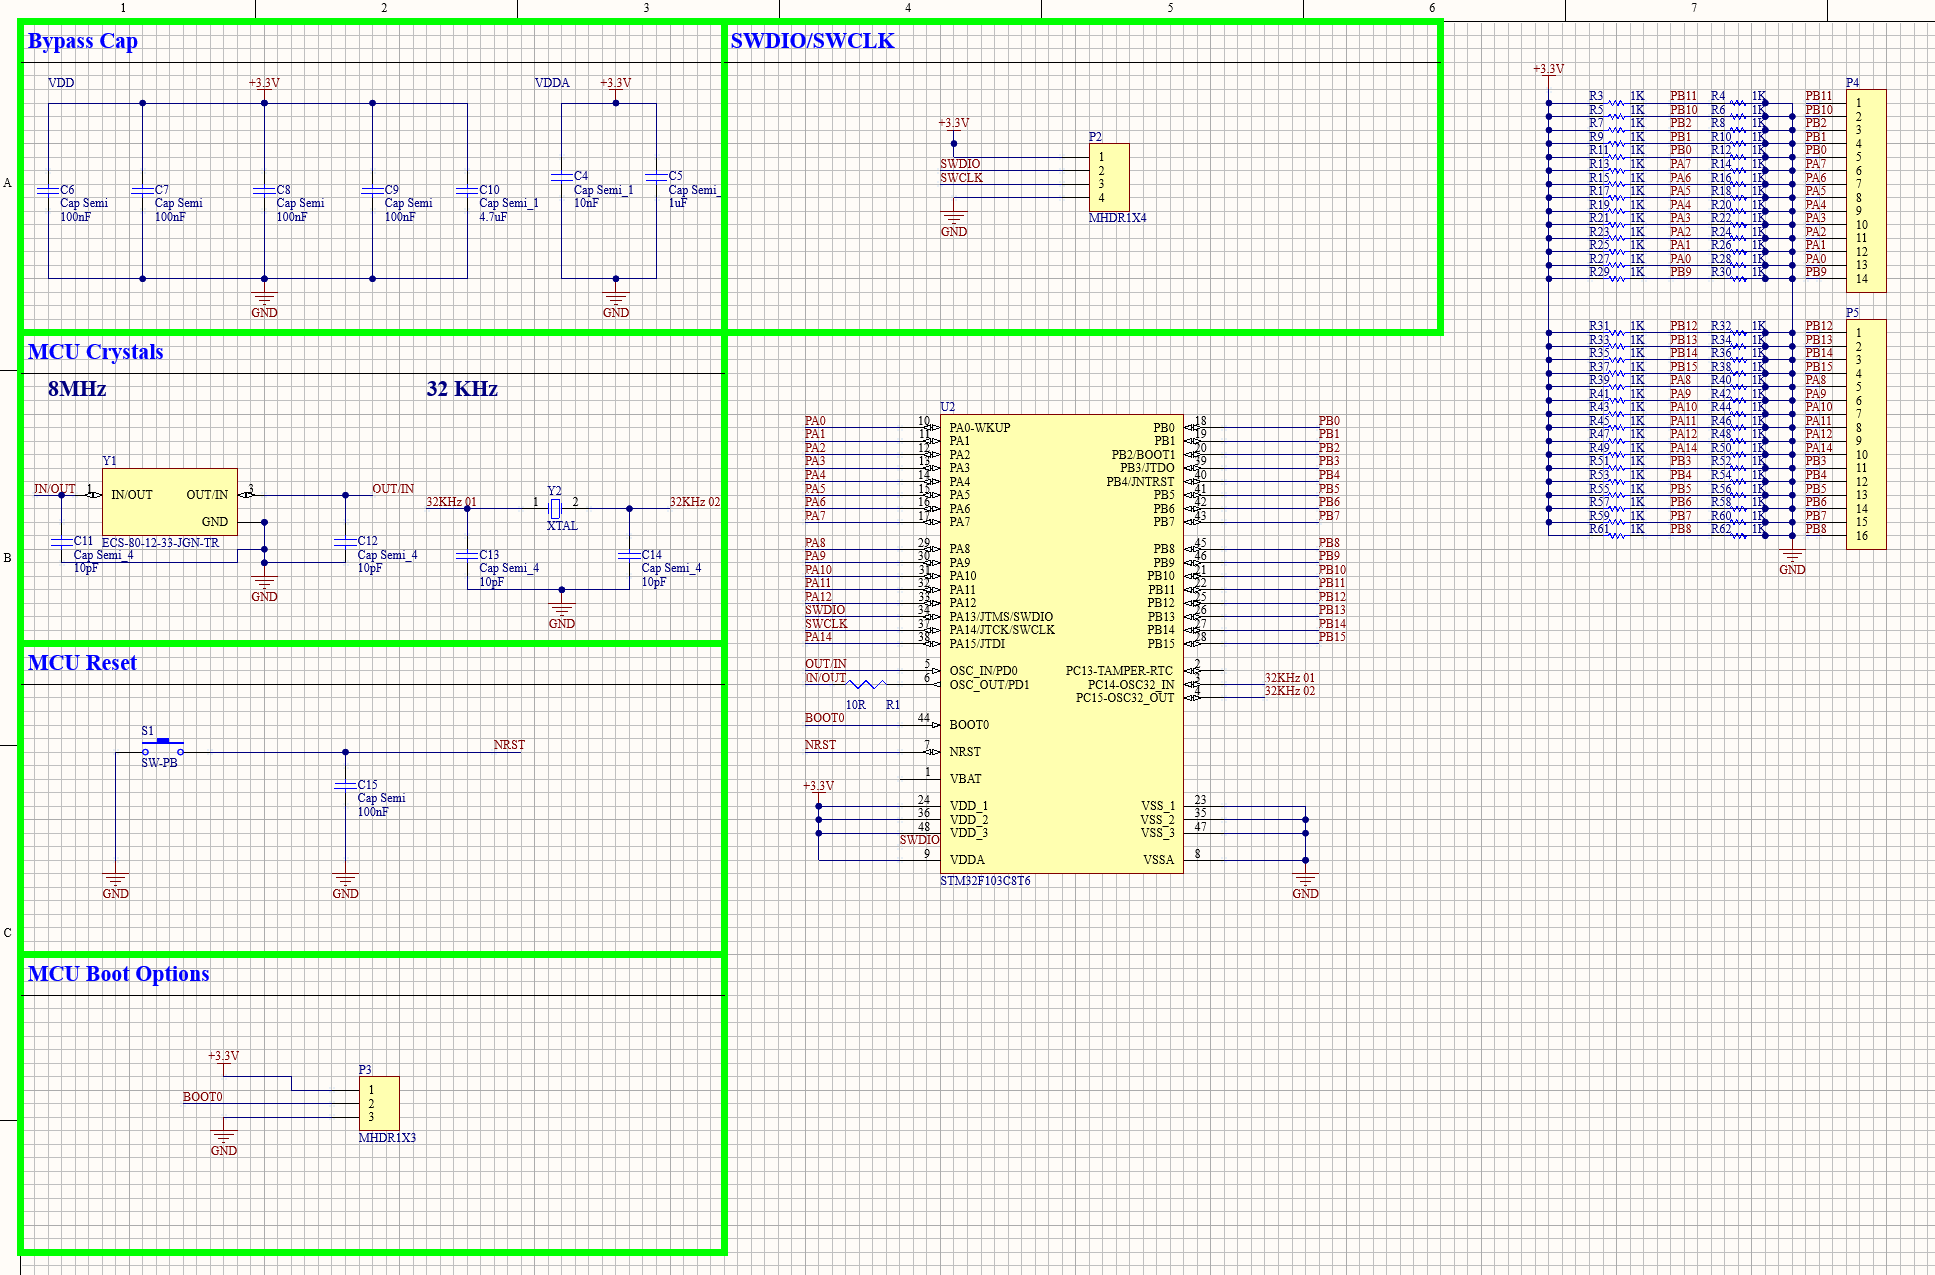Click the GND symbol below U2 VSS pins
1935x1275 pixels.
coord(1305,886)
